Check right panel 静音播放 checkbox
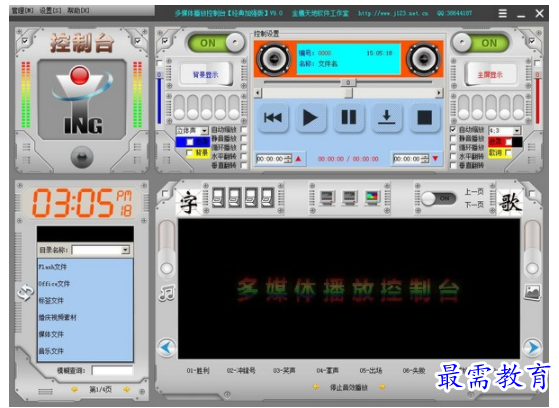Image resolution: width=559 pixels, height=408 pixels. (x=453, y=138)
